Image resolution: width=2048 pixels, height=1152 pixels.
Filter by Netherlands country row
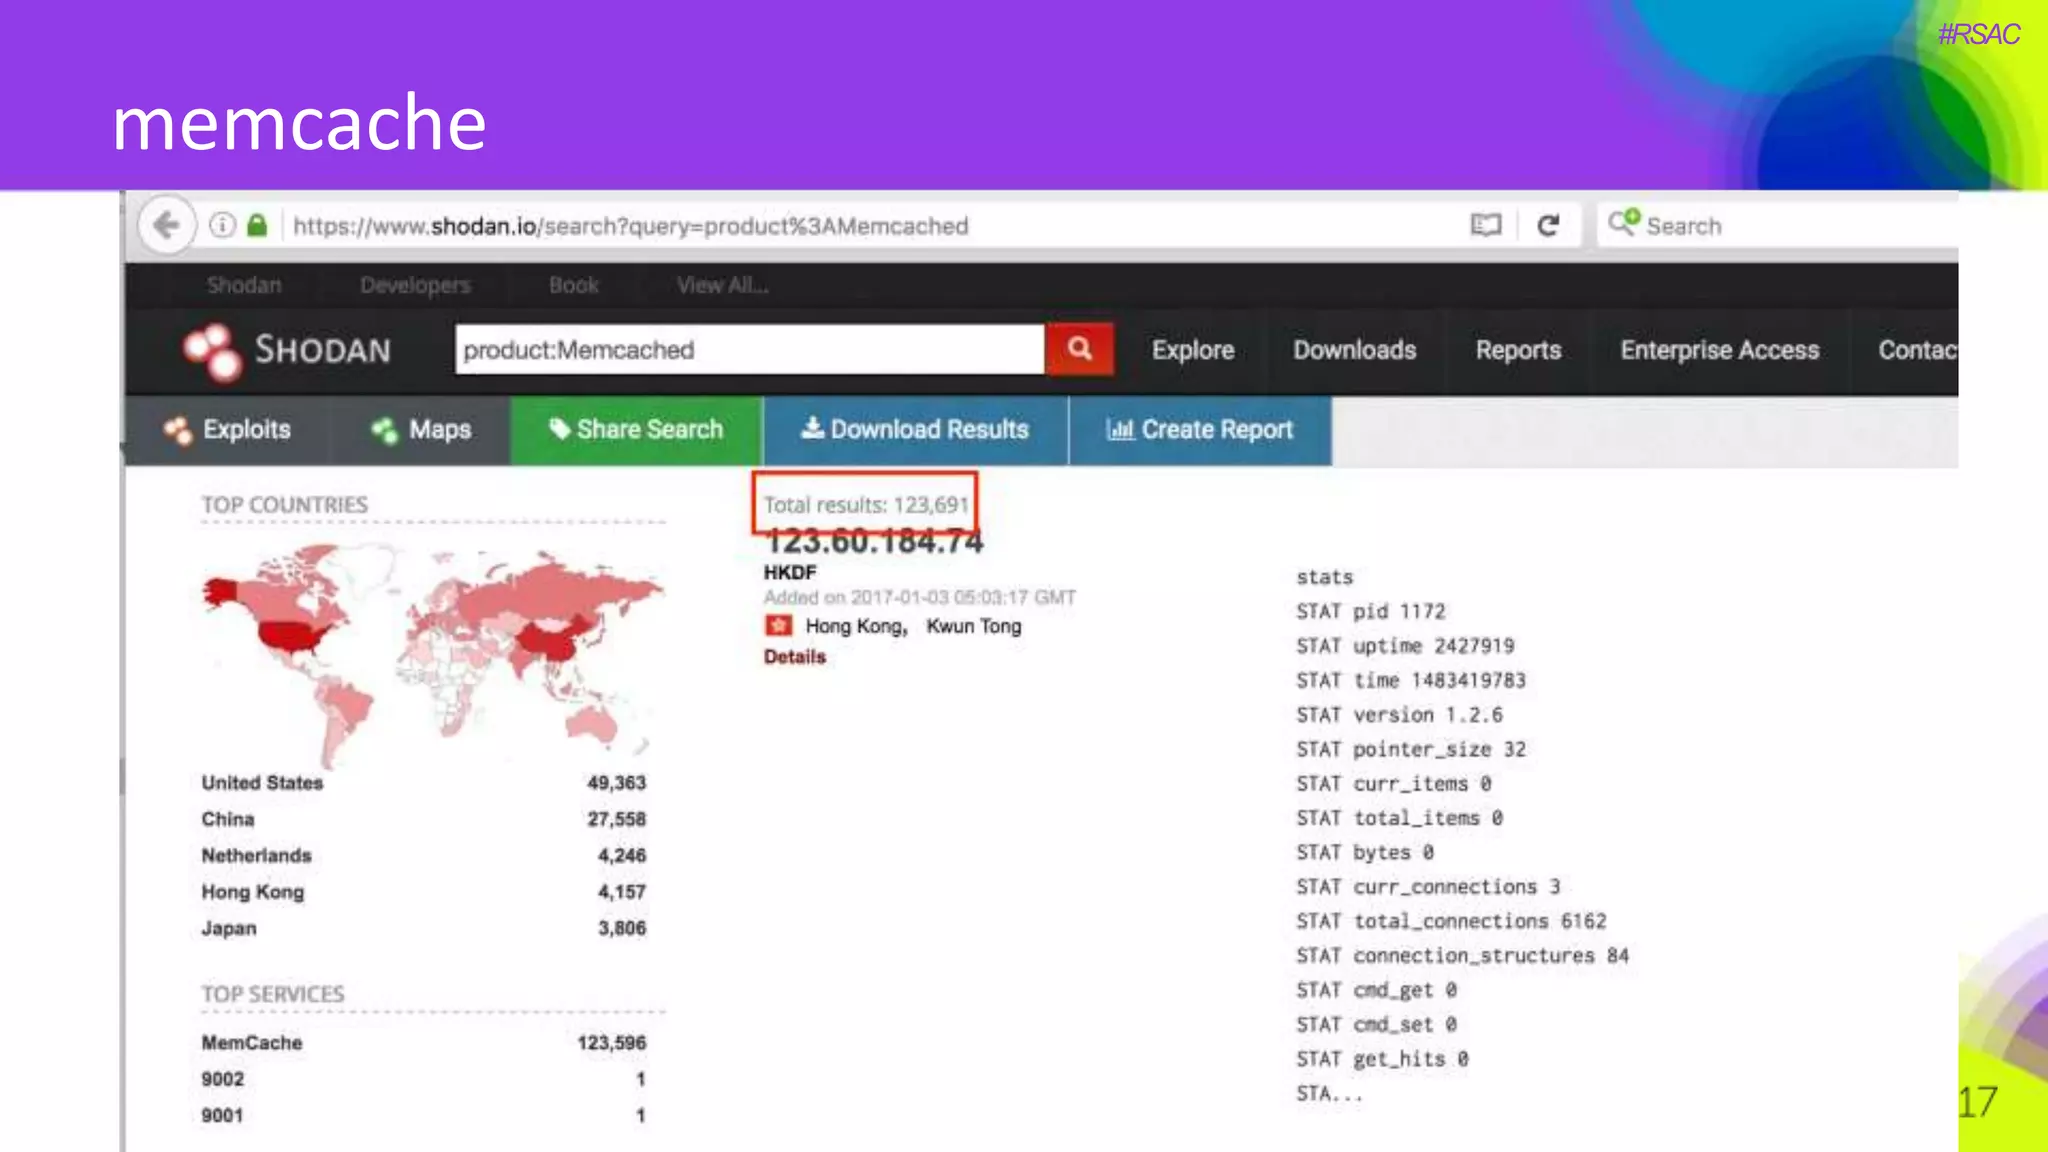[x=424, y=856]
